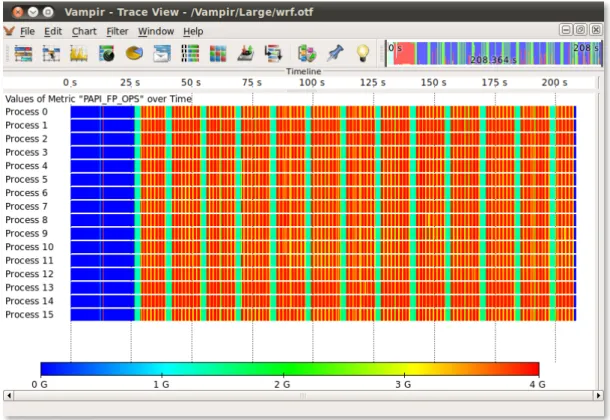Minimize the inner trace sub-window

coord(566,30)
